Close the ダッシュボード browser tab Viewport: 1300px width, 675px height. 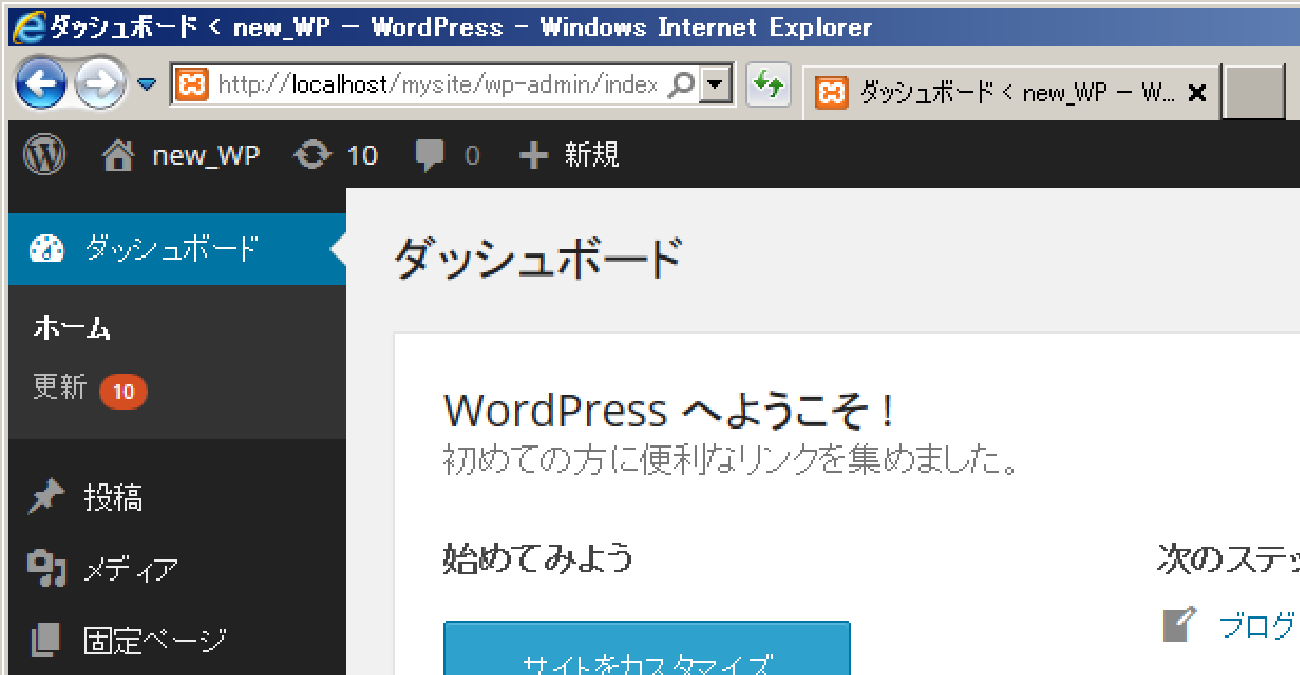[x=1197, y=93]
